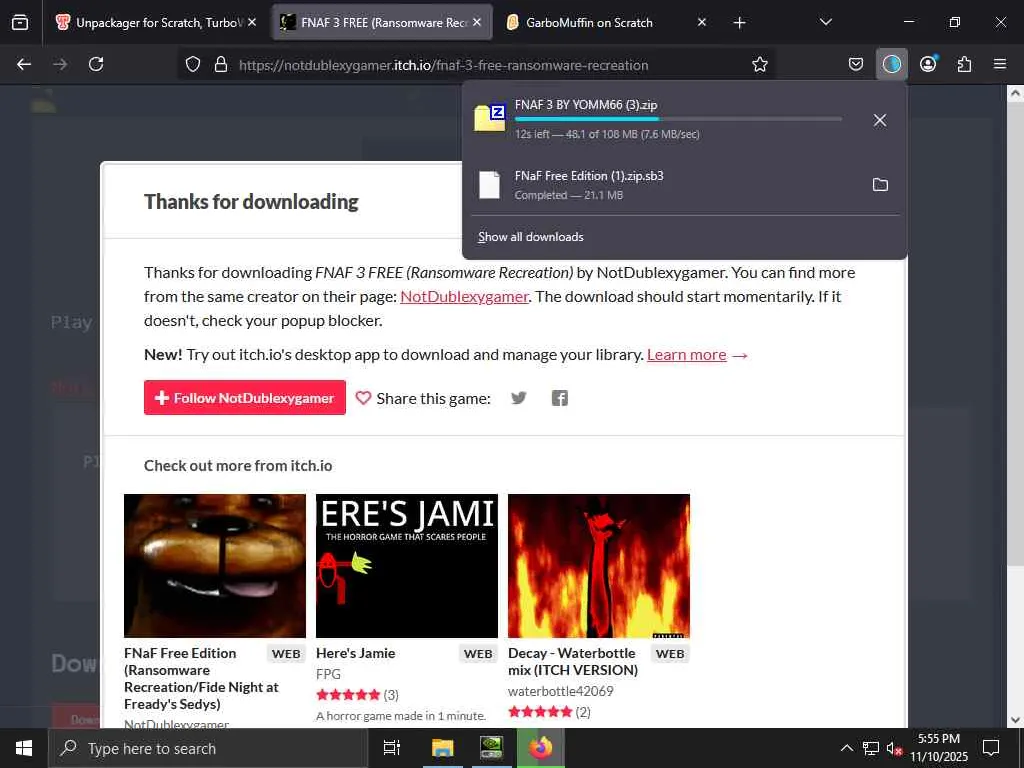The height and width of the screenshot is (768, 1024).
Task: Open the network status tray icon
Action: [871, 748]
